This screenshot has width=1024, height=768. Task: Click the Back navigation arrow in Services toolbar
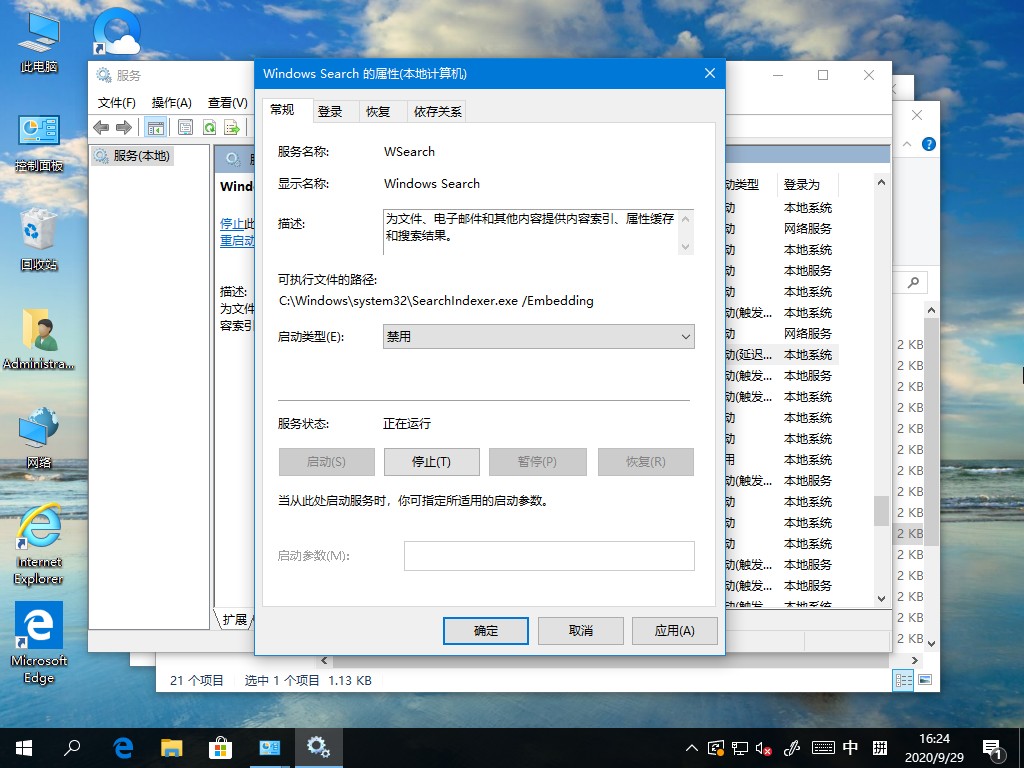pyautogui.click(x=100, y=127)
